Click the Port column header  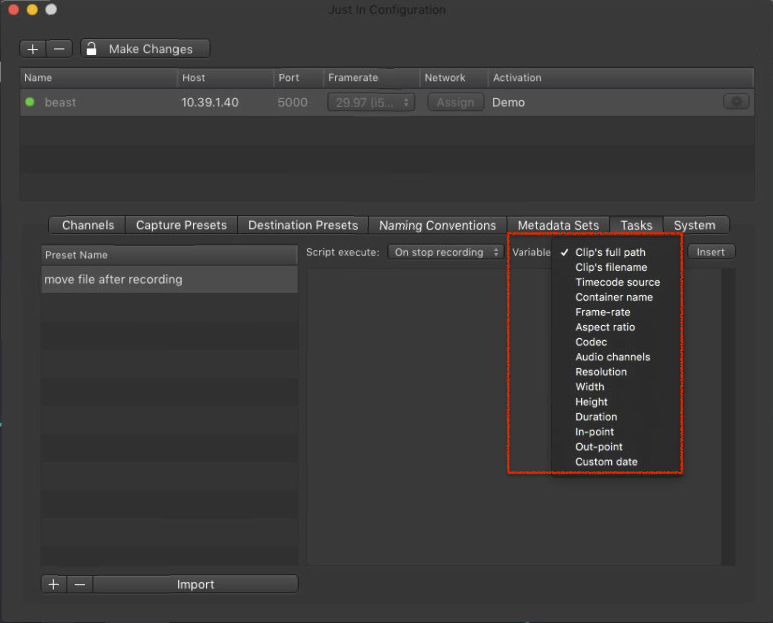coord(298,78)
